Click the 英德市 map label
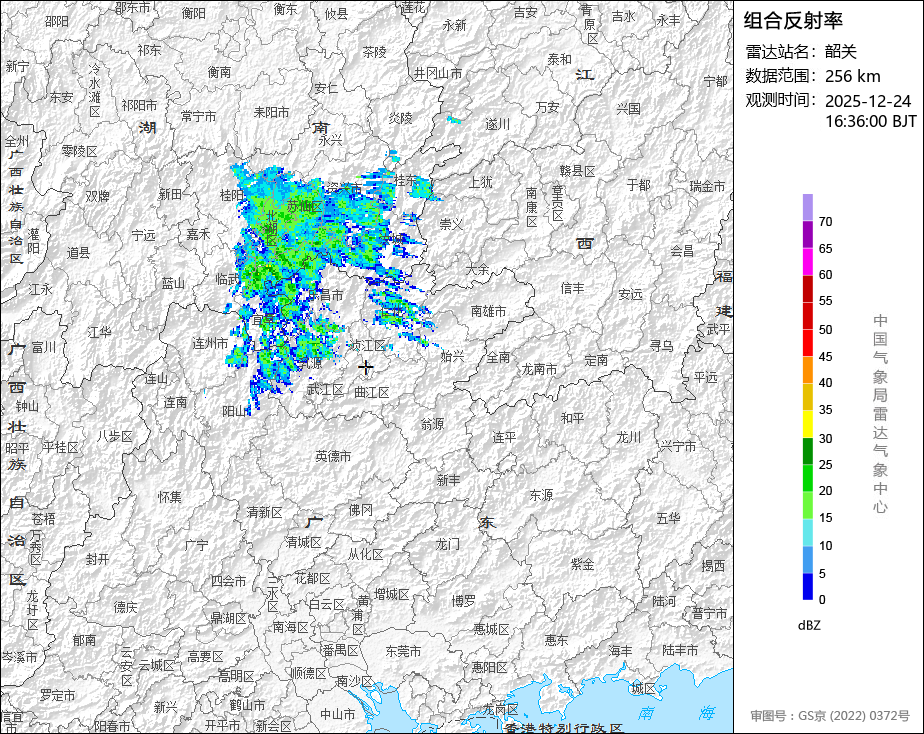 click(x=333, y=457)
